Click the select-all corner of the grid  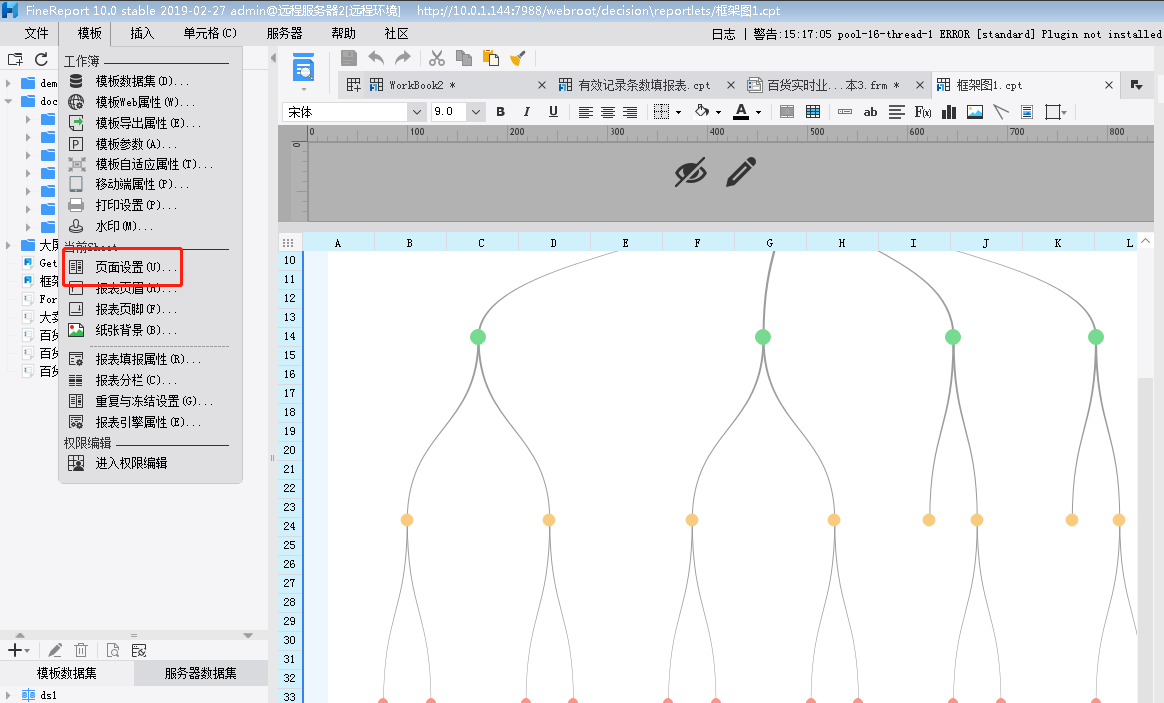pos(288,243)
